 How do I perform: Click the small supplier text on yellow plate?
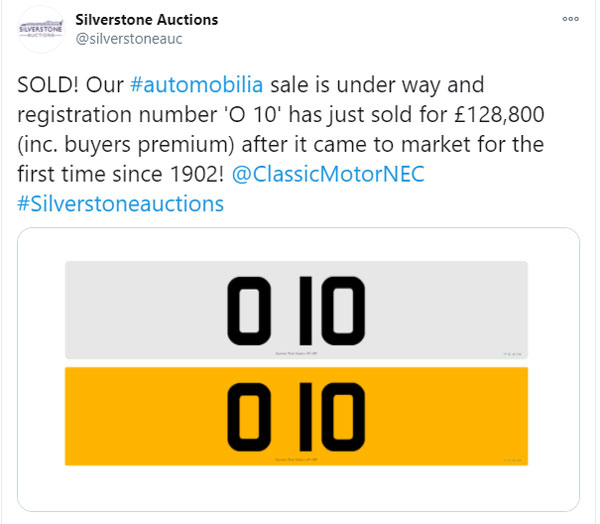(x=297, y=460)
